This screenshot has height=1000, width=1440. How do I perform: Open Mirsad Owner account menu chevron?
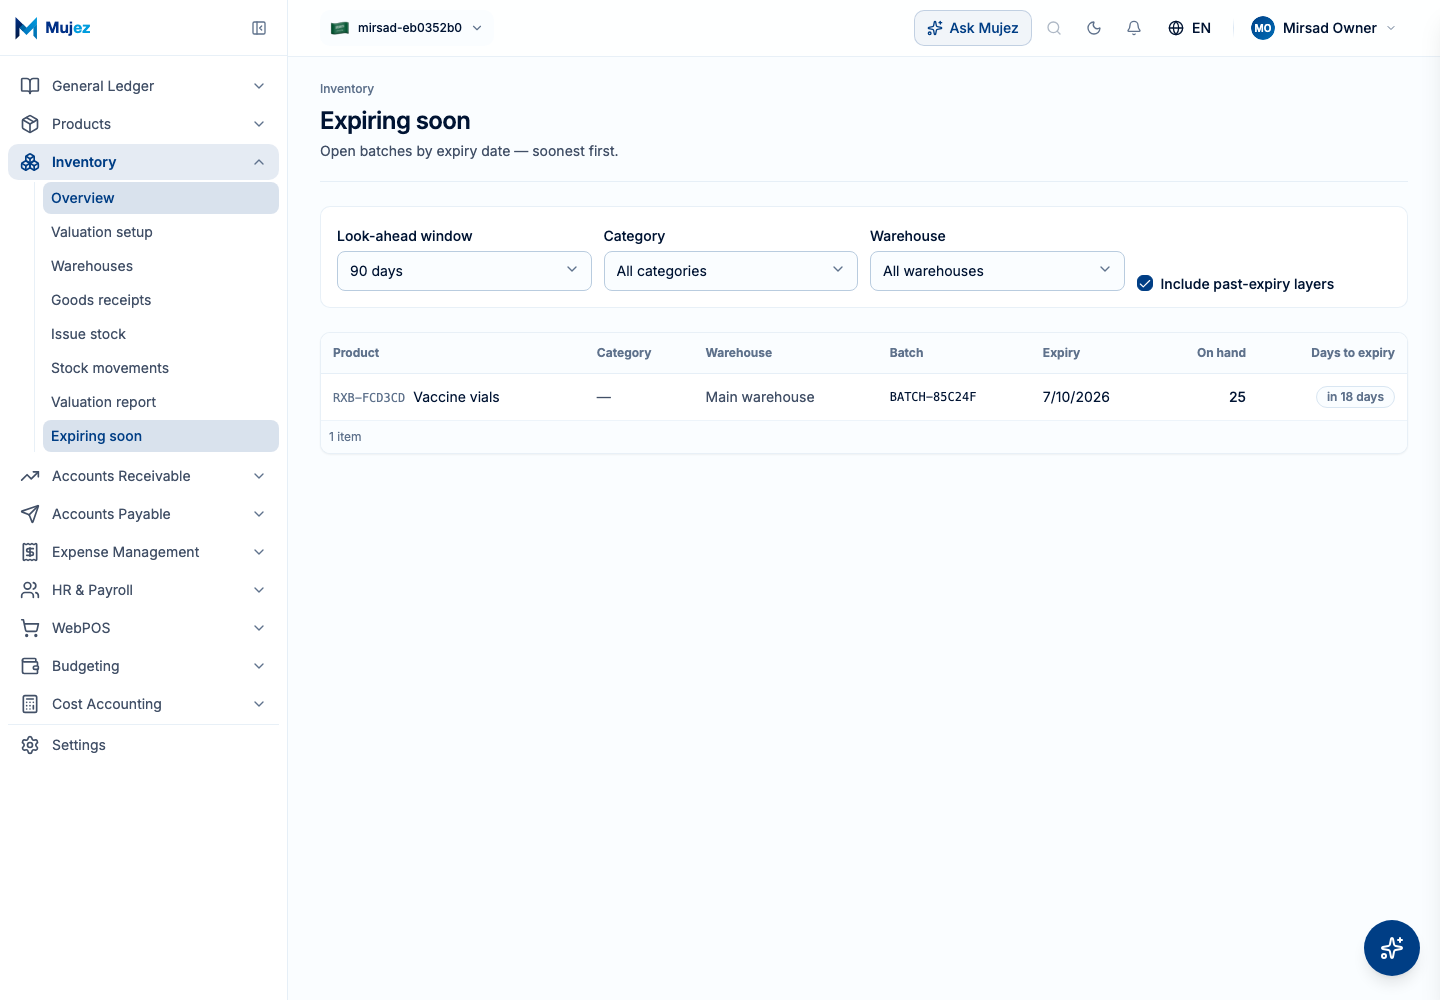pyautogui.click(x=1391, y=28)
